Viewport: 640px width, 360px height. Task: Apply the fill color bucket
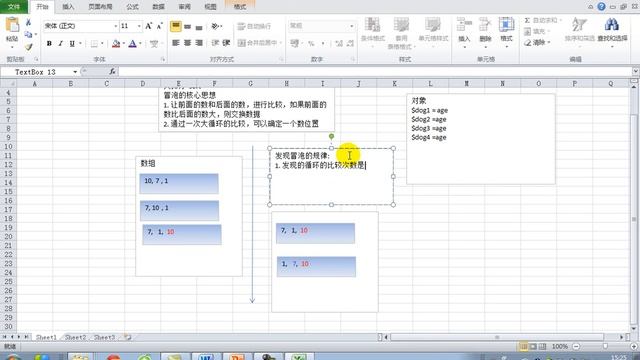click(x=116, y=43)
